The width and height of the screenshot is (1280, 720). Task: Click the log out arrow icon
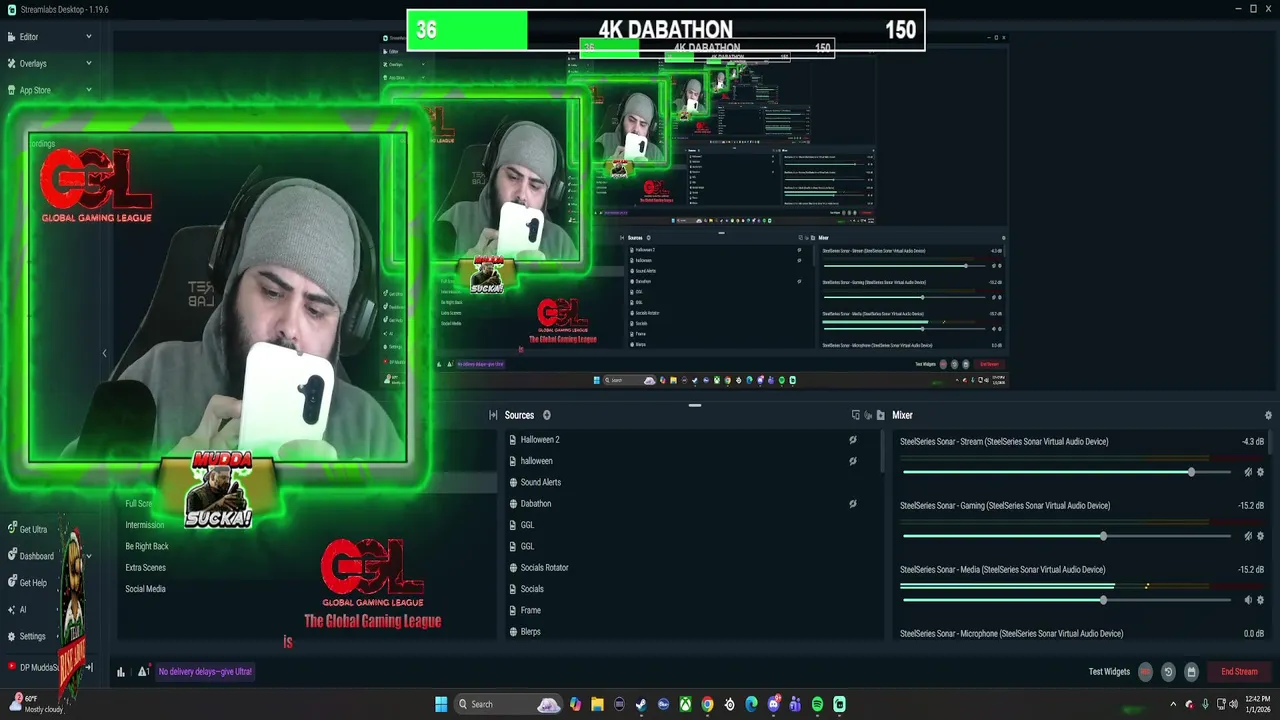click(x=88, y=667)
